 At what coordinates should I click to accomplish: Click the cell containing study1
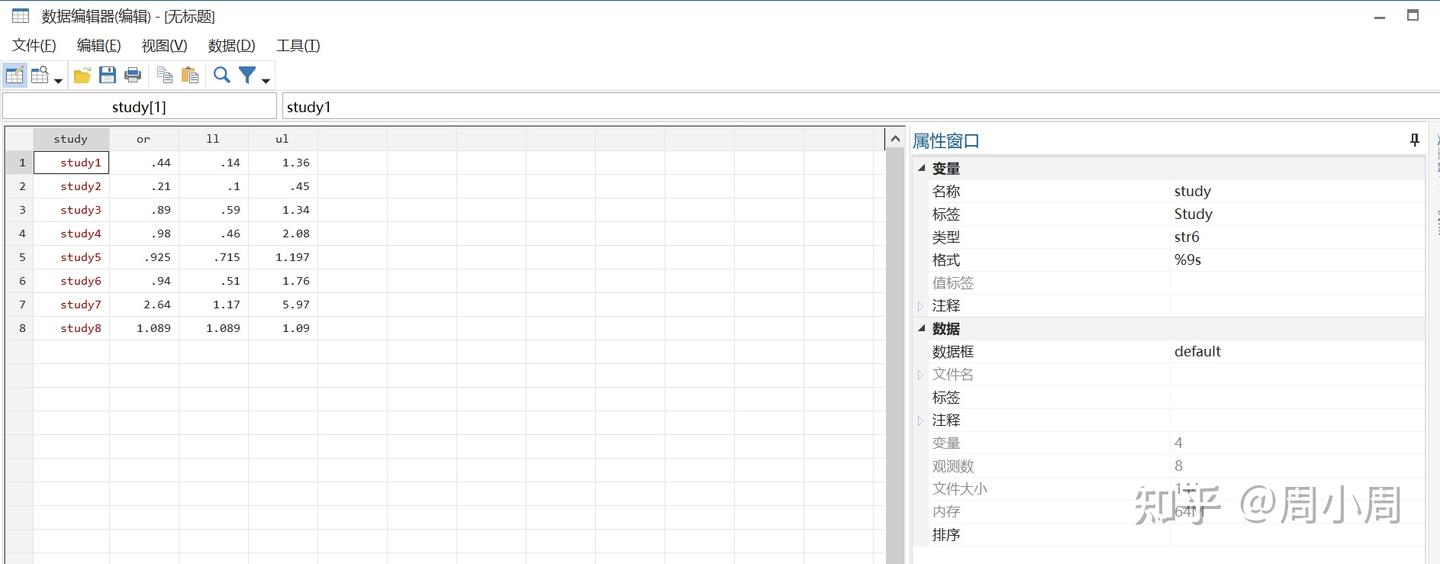pos(71,162)
